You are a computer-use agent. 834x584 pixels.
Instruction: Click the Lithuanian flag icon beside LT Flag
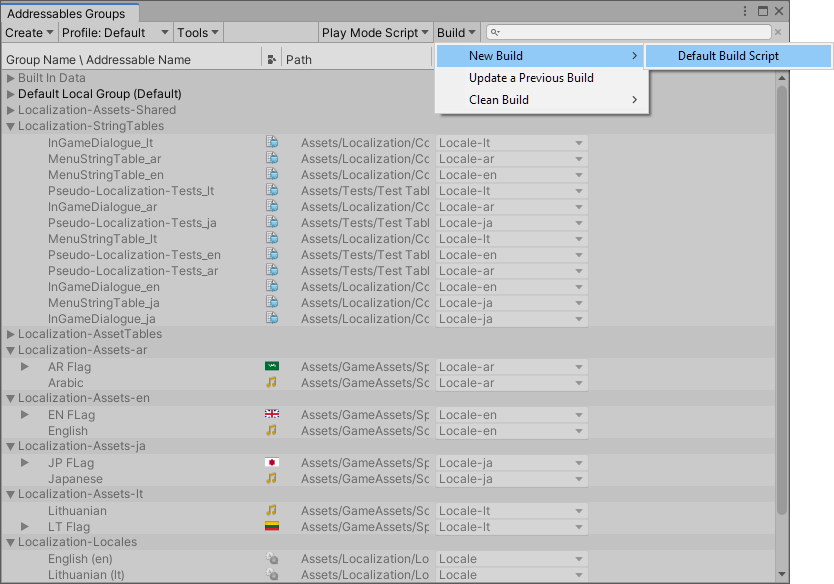click(x=270, y=526)
